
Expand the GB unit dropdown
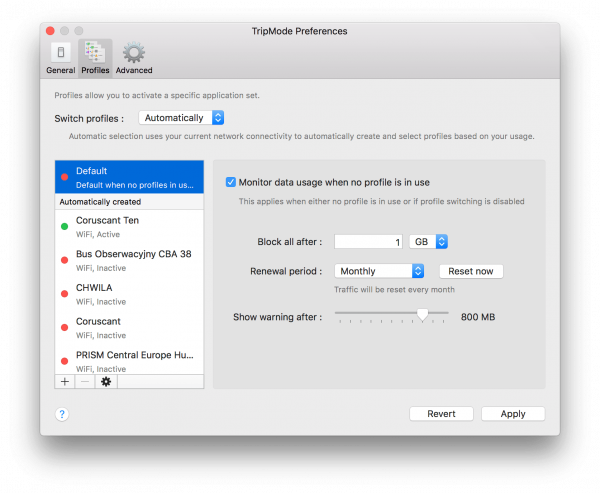pos(428,241)
